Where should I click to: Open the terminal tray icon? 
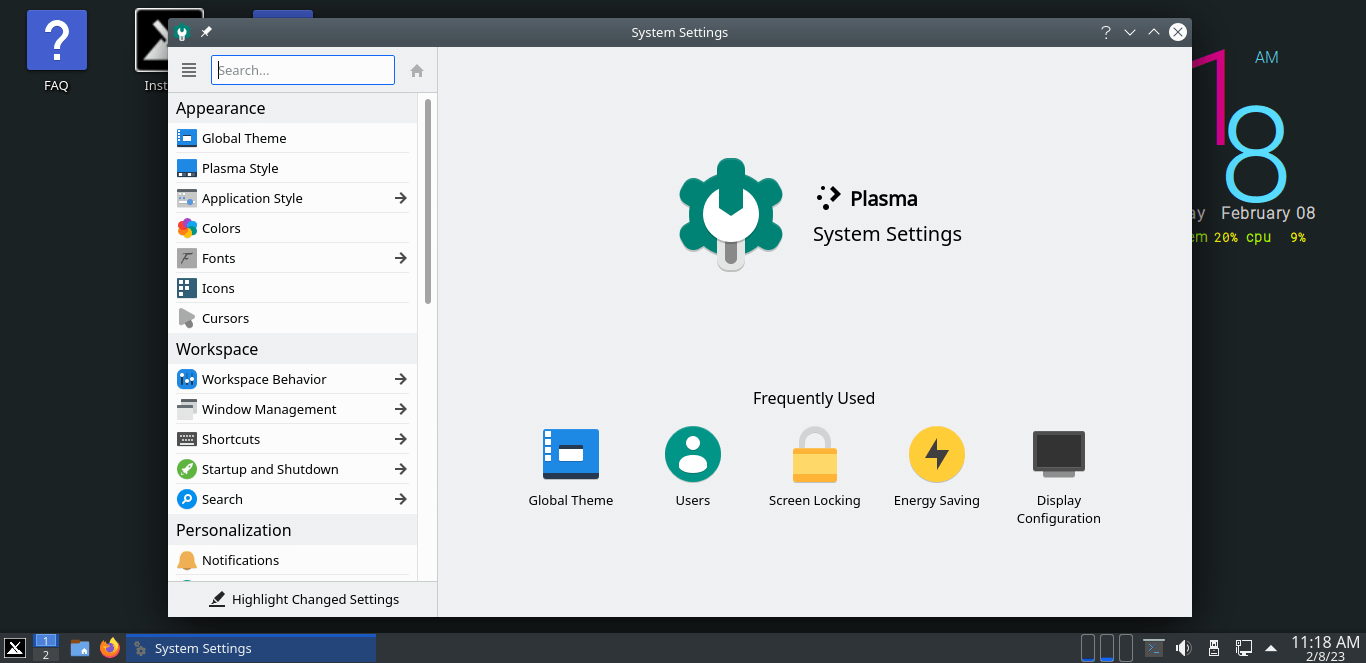[x=1154, y=648]
